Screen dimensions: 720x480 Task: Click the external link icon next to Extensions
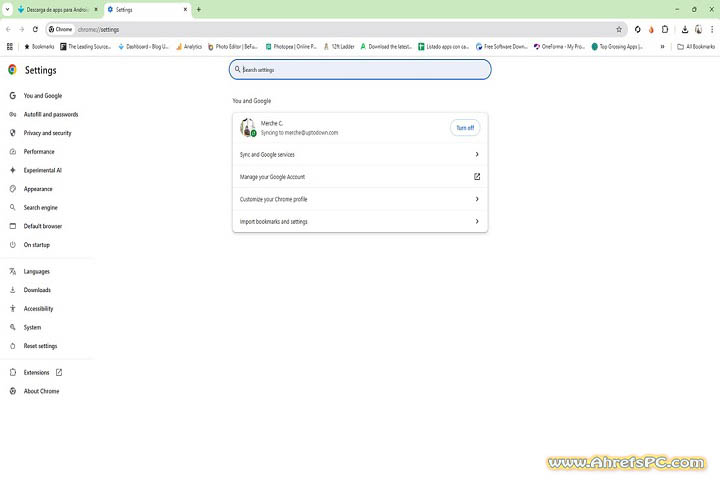point(59,373)
